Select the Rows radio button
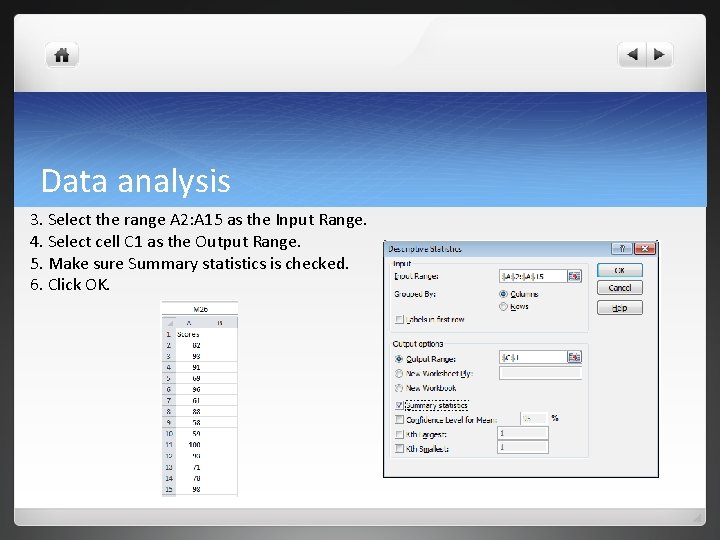 [x=503, y=306]
